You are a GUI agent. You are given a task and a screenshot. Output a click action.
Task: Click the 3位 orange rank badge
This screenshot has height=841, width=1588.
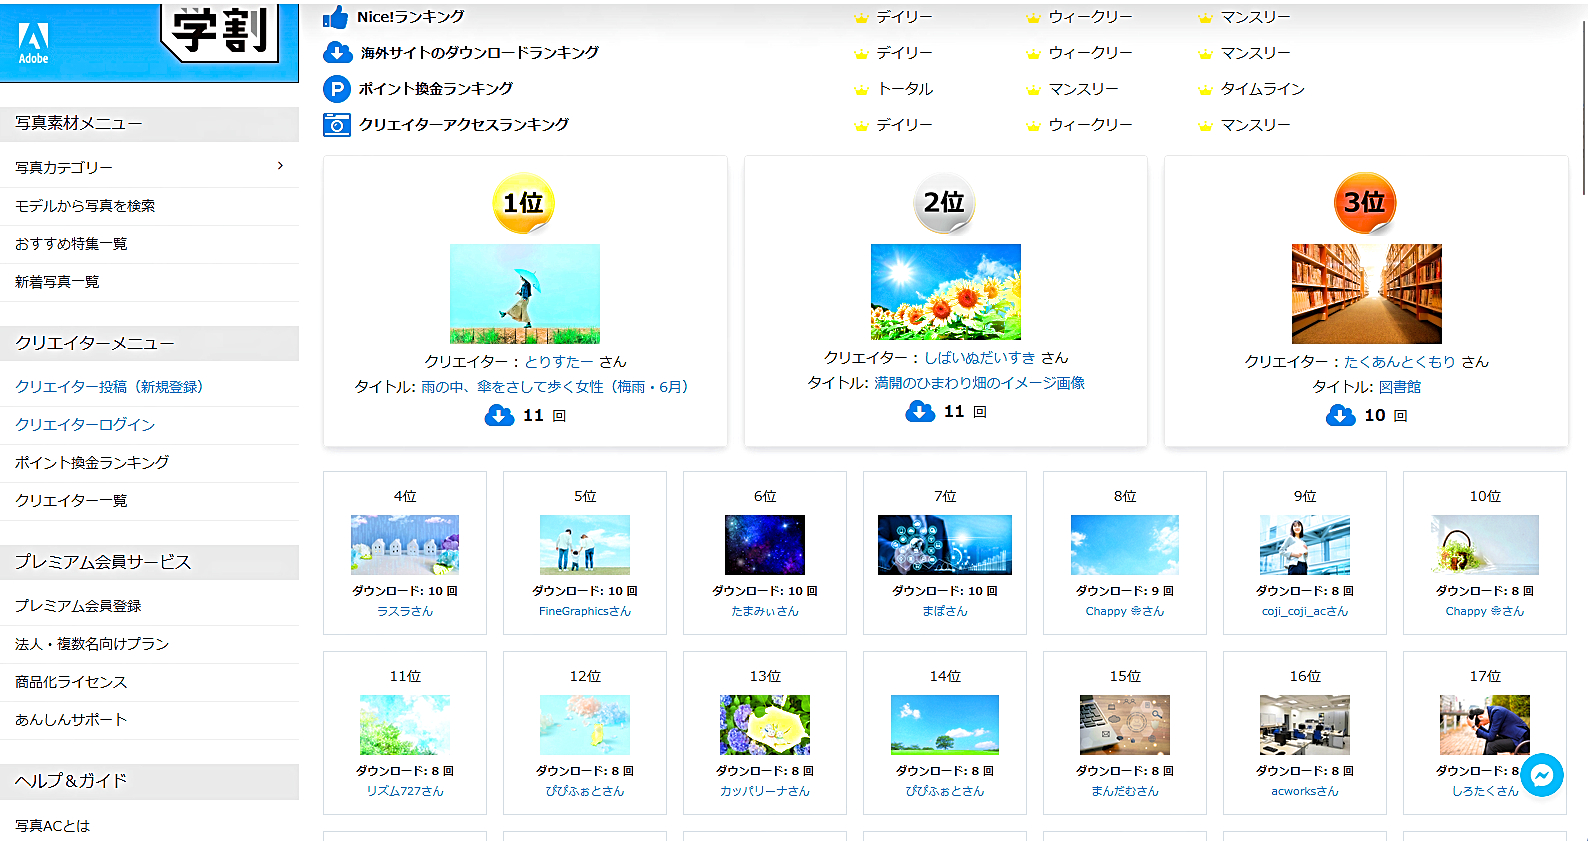click(x=1365, y=204)
